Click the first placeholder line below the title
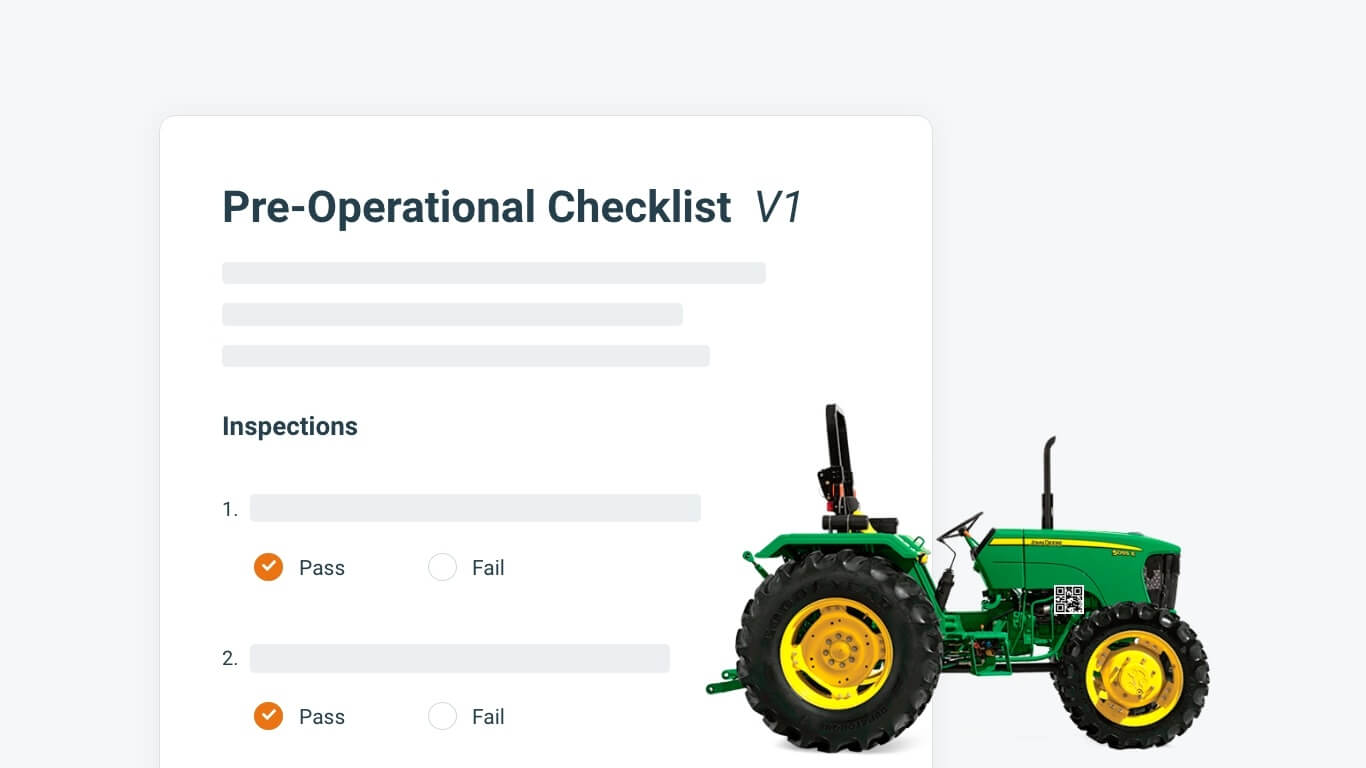 493,273
